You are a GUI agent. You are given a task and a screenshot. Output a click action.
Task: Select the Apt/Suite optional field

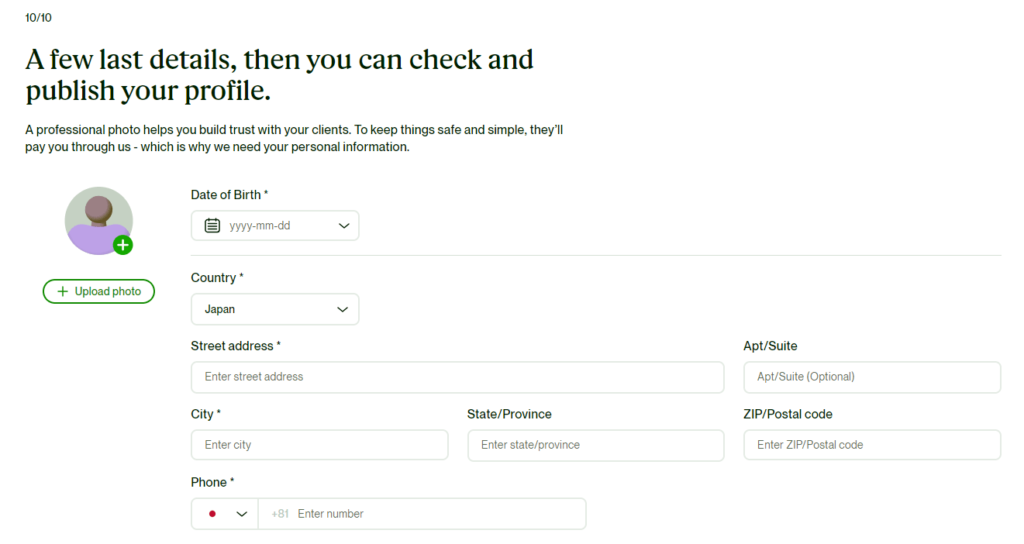[x=872, y=377]
